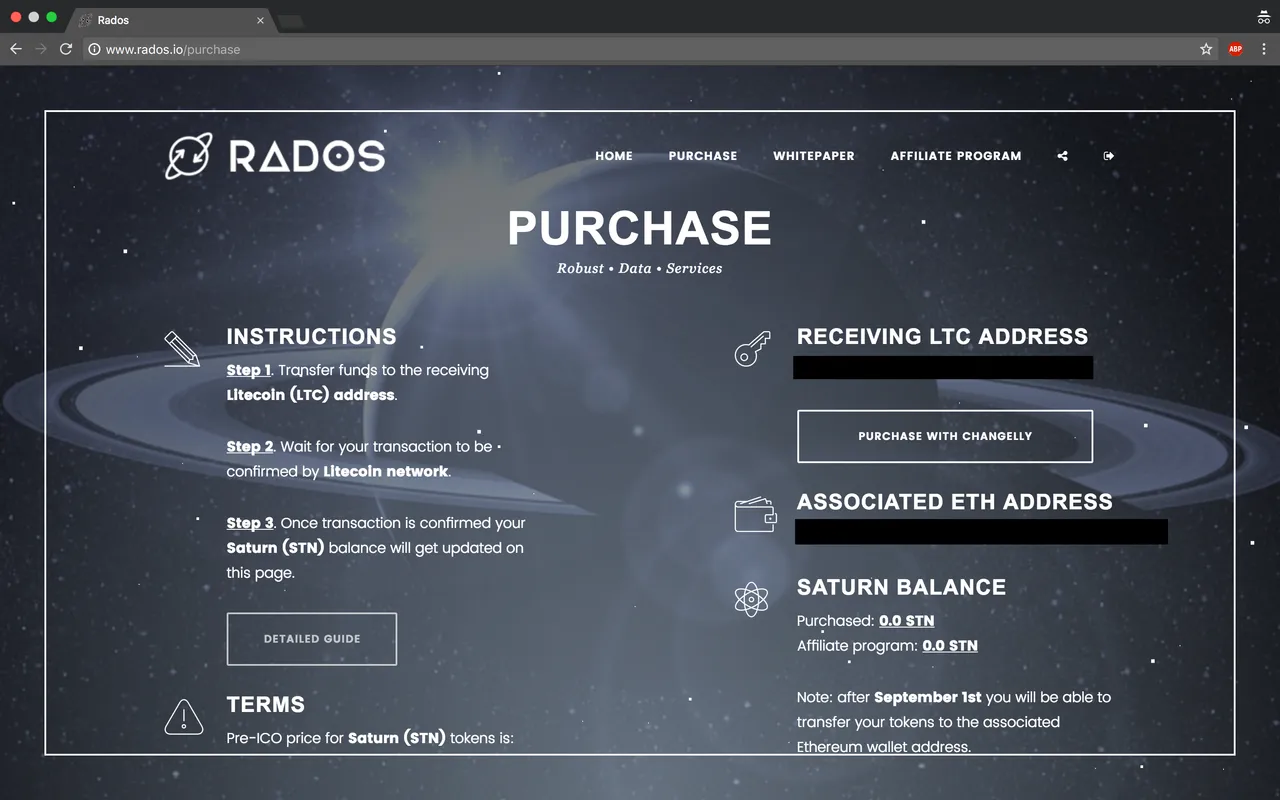Image resolution: width=1280 pixels, height=800 pixels.
Task: Click the warning triangle icon beside Terms
Action: tap(183, 716)
